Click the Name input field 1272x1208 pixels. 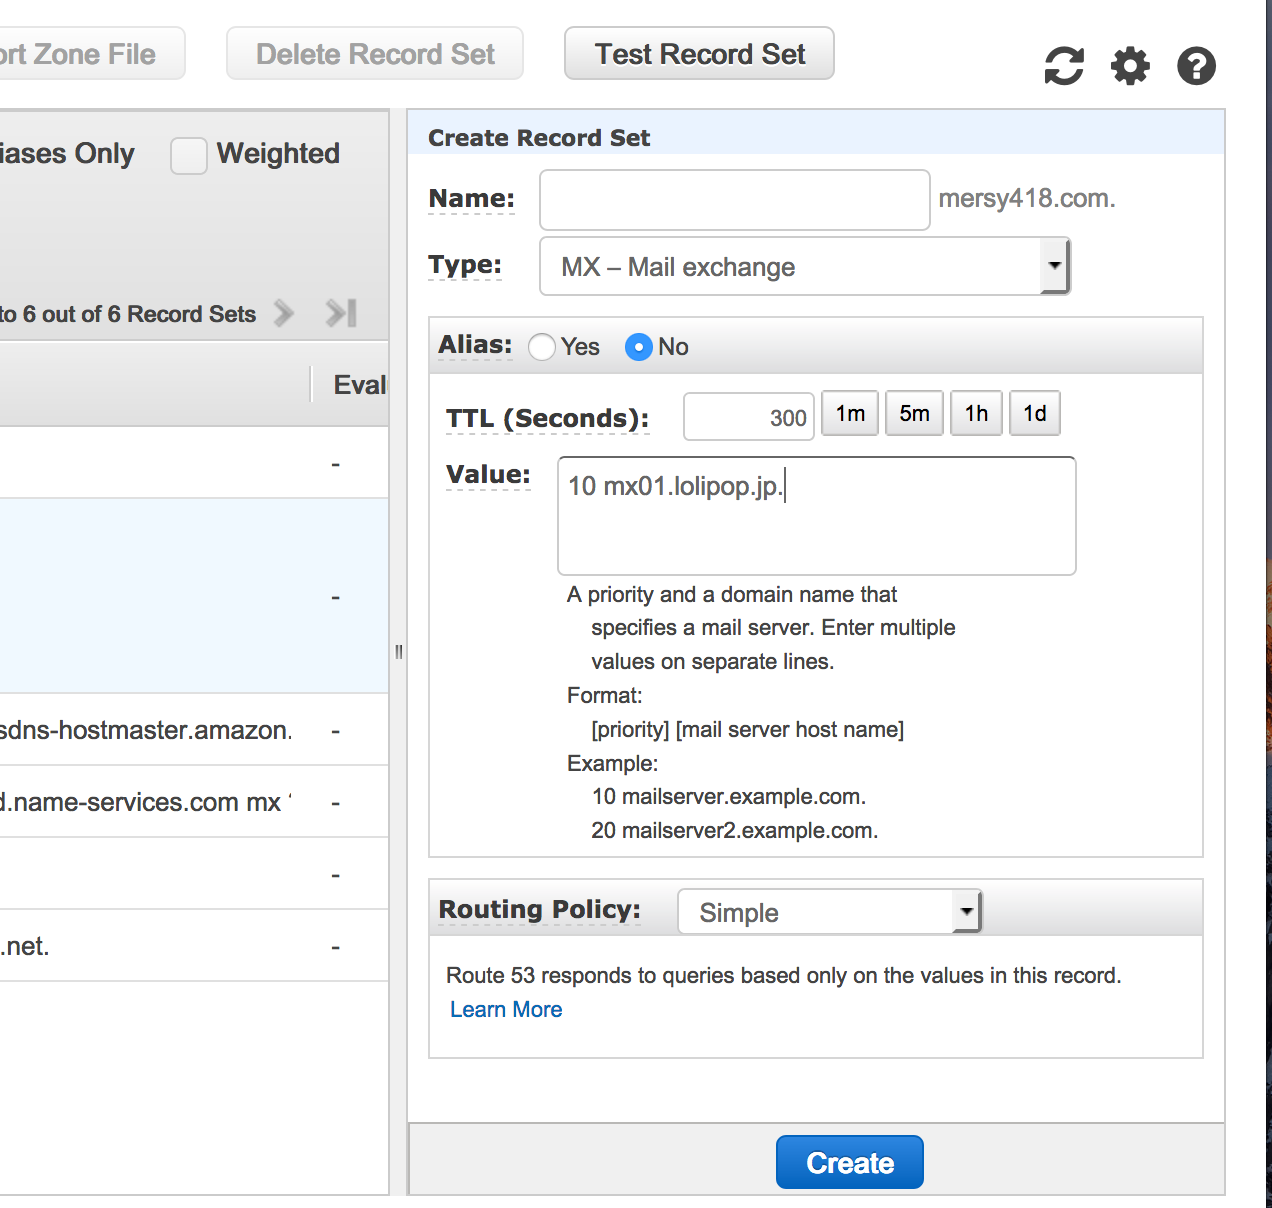click(734, 200)
